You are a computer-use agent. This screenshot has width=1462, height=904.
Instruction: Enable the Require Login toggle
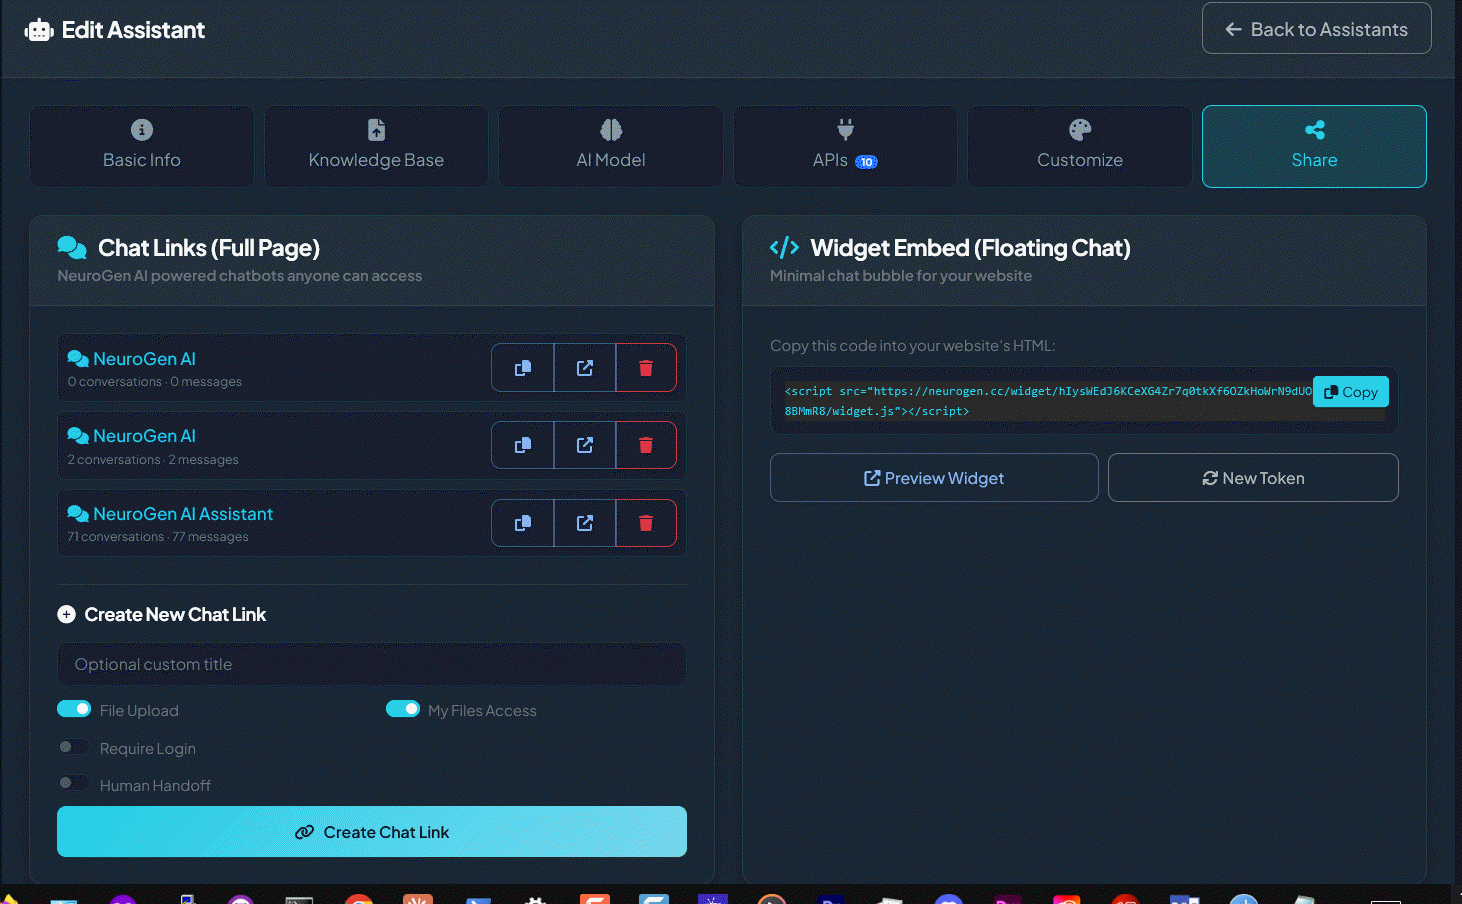tap(74, 745)
